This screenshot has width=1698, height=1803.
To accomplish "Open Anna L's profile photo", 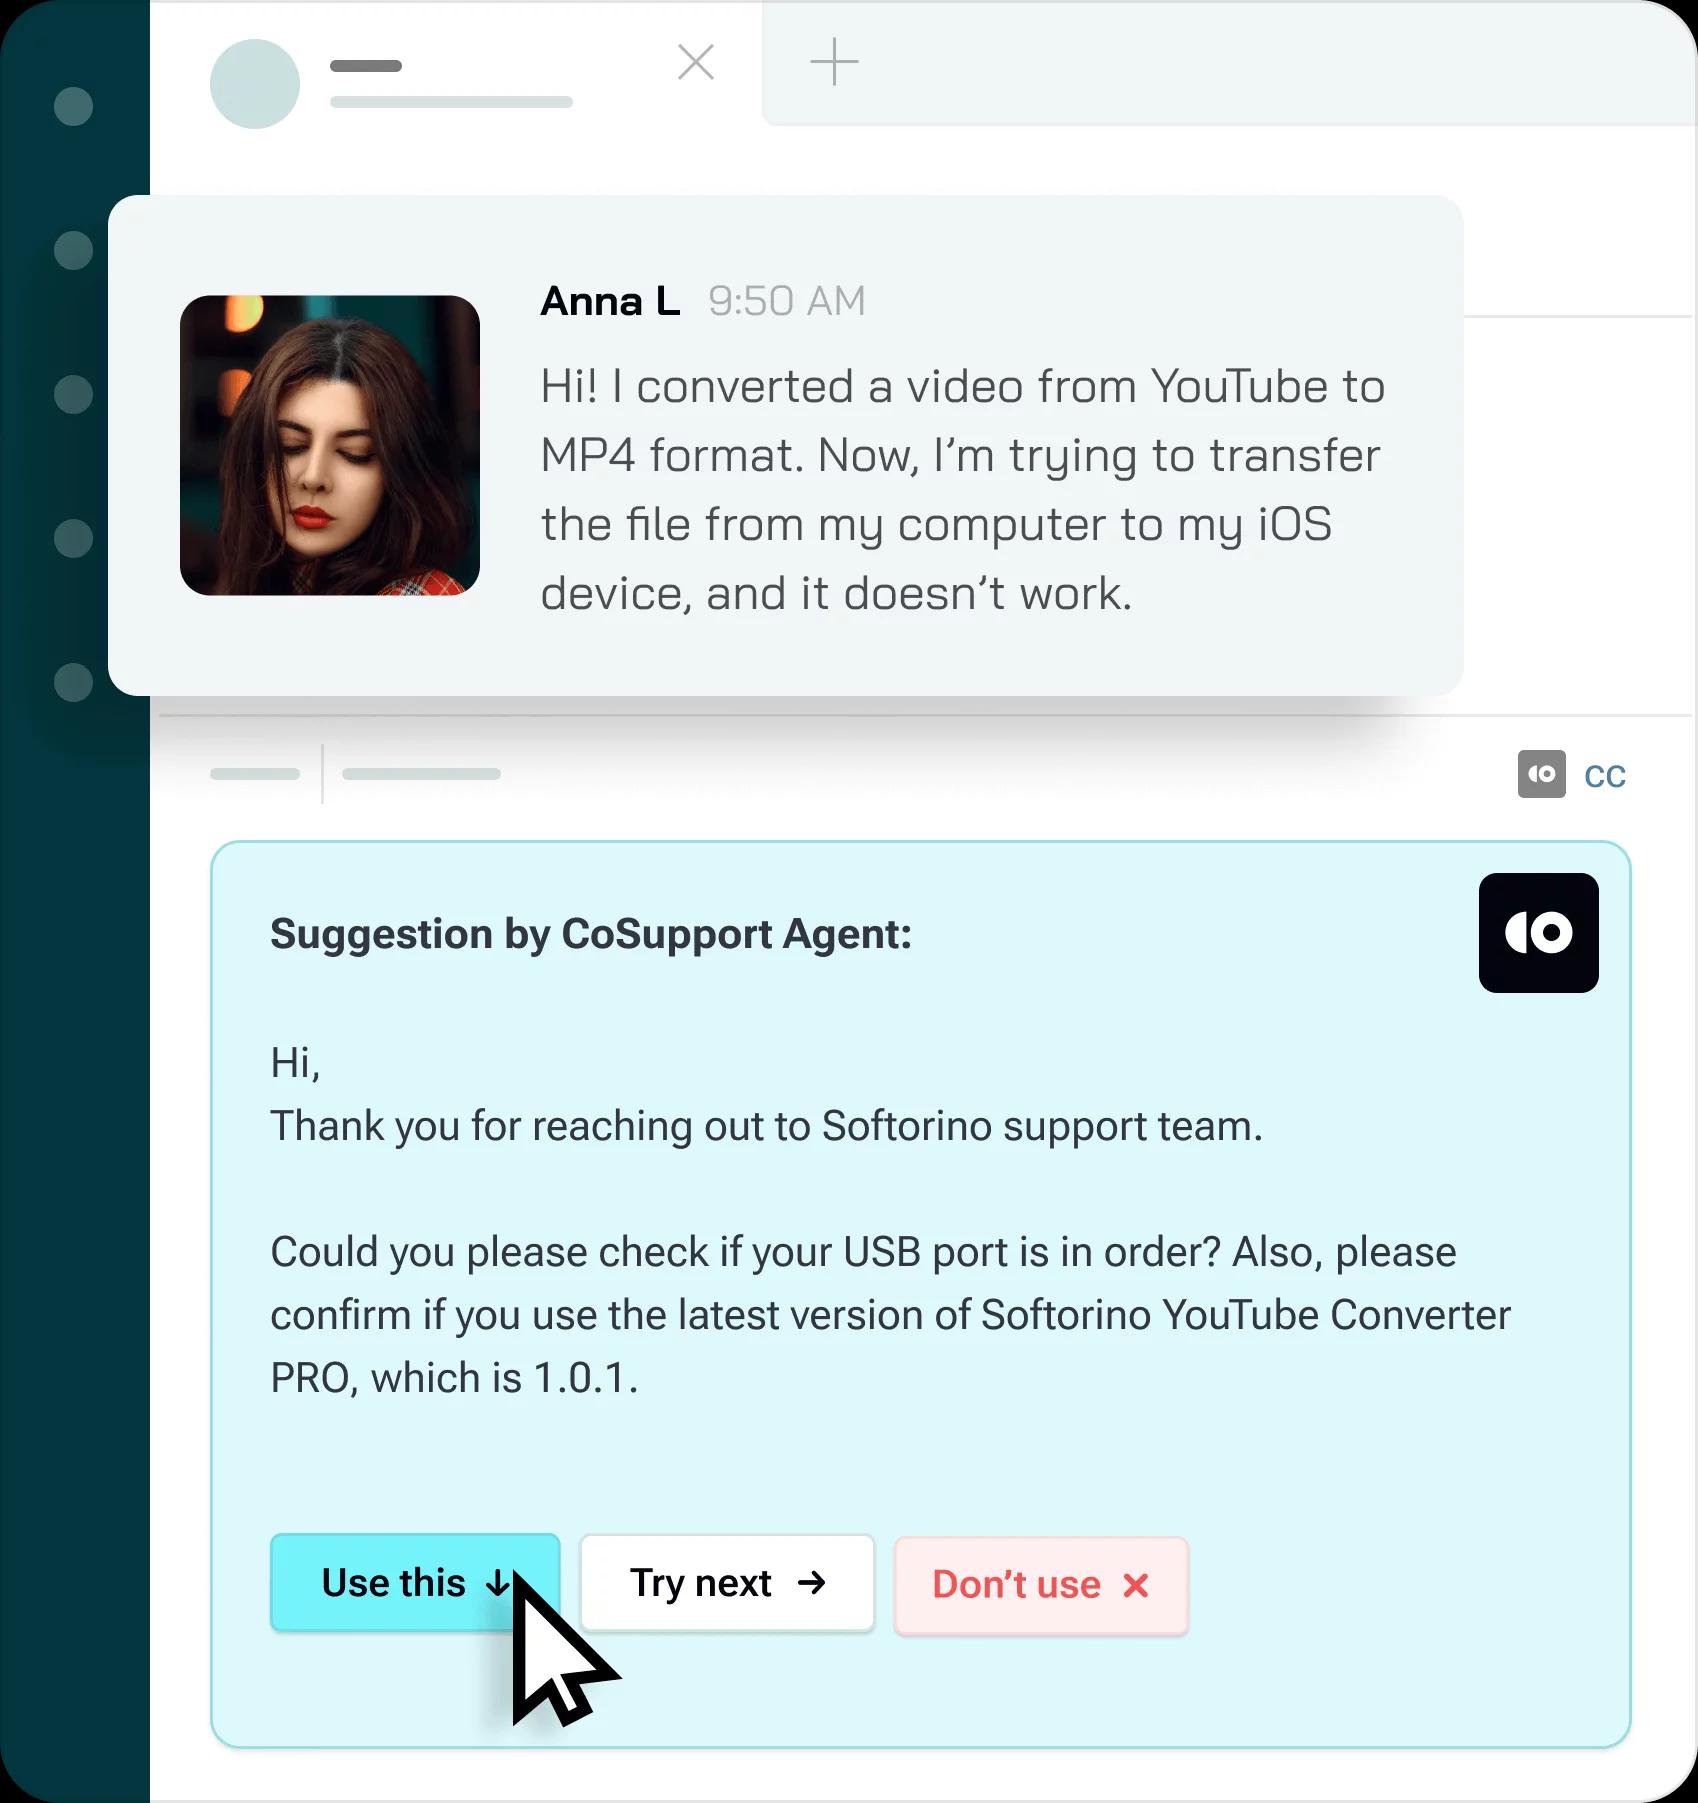I will [330, 445].
